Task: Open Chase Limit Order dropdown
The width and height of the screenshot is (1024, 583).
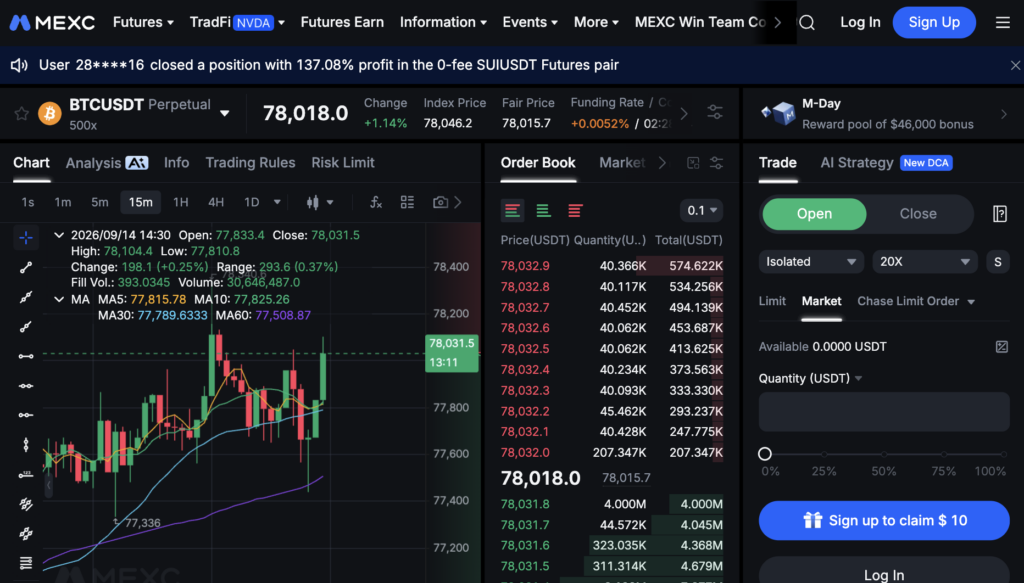Action: (916, 302)
